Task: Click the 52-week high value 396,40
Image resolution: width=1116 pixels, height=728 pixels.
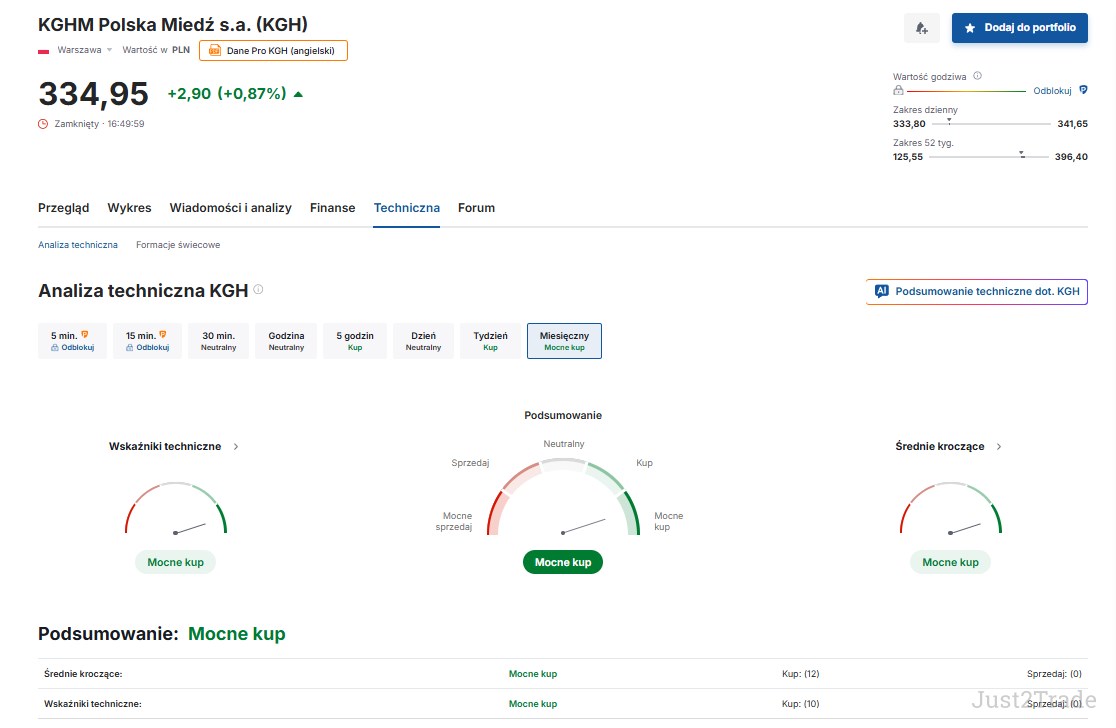Action: 1071,157
